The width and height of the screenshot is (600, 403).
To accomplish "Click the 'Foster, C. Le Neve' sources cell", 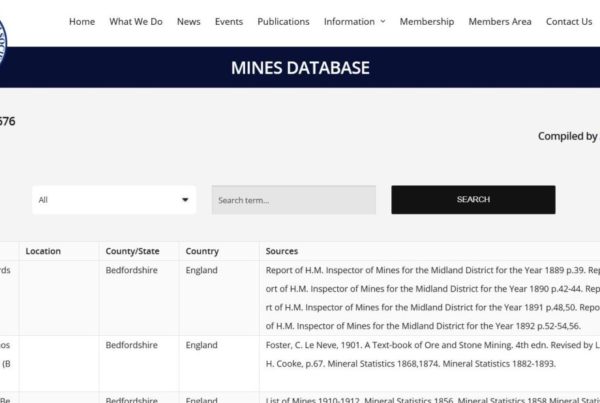I will click(430, 364).
